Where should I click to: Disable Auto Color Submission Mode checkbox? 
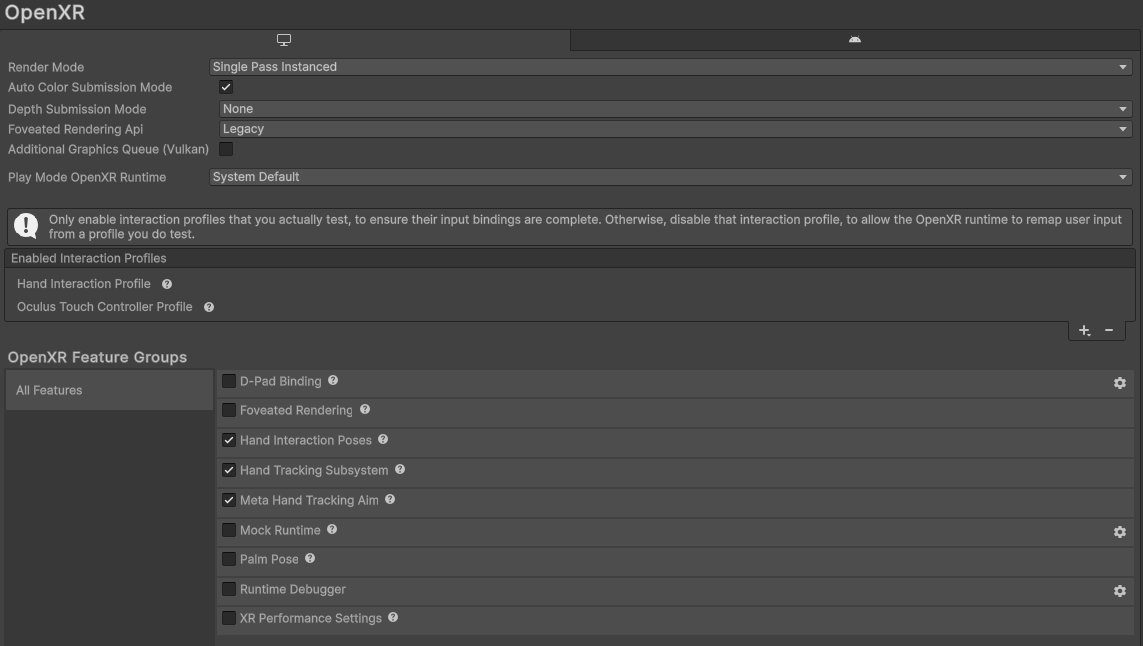pyautogui.click(x=226, y=88)
